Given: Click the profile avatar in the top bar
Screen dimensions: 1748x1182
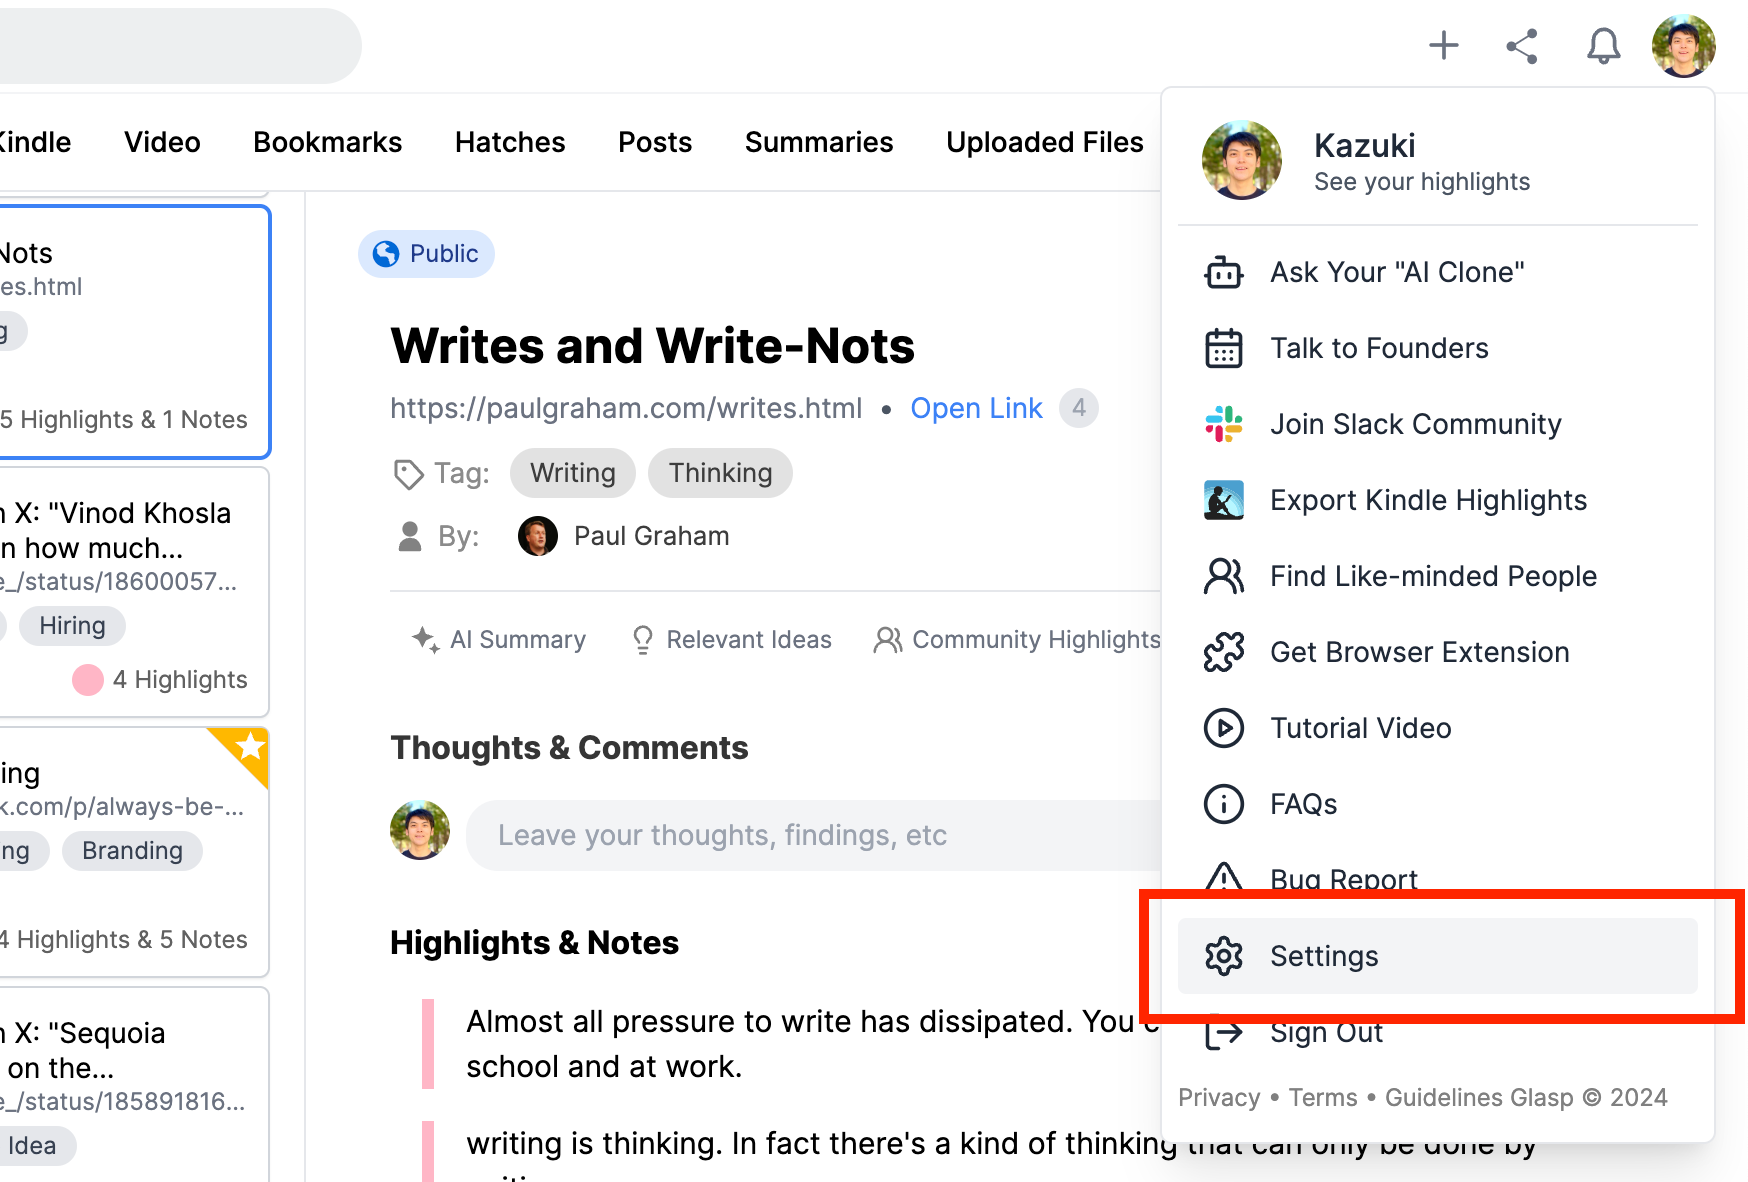Looking at the screenshot, I should coord(1684,46).
